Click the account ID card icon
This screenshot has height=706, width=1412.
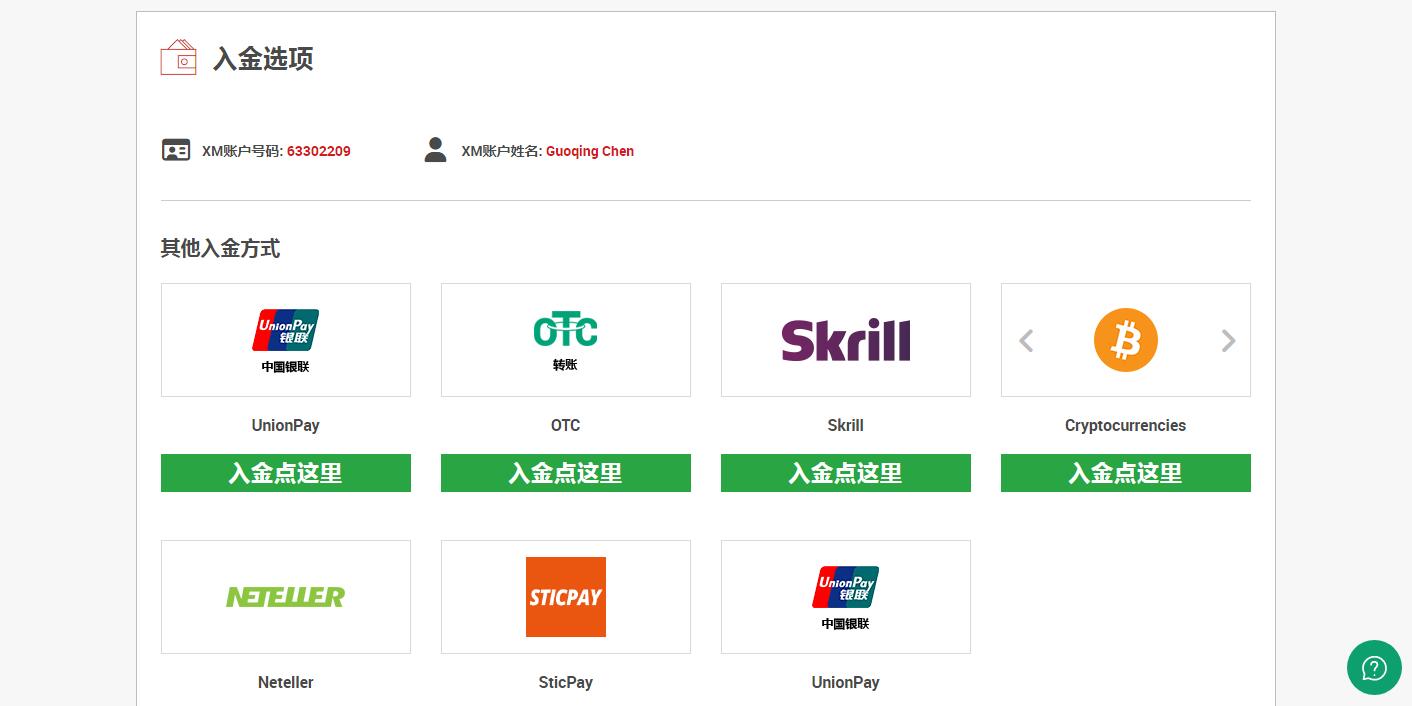click(176, 150)
